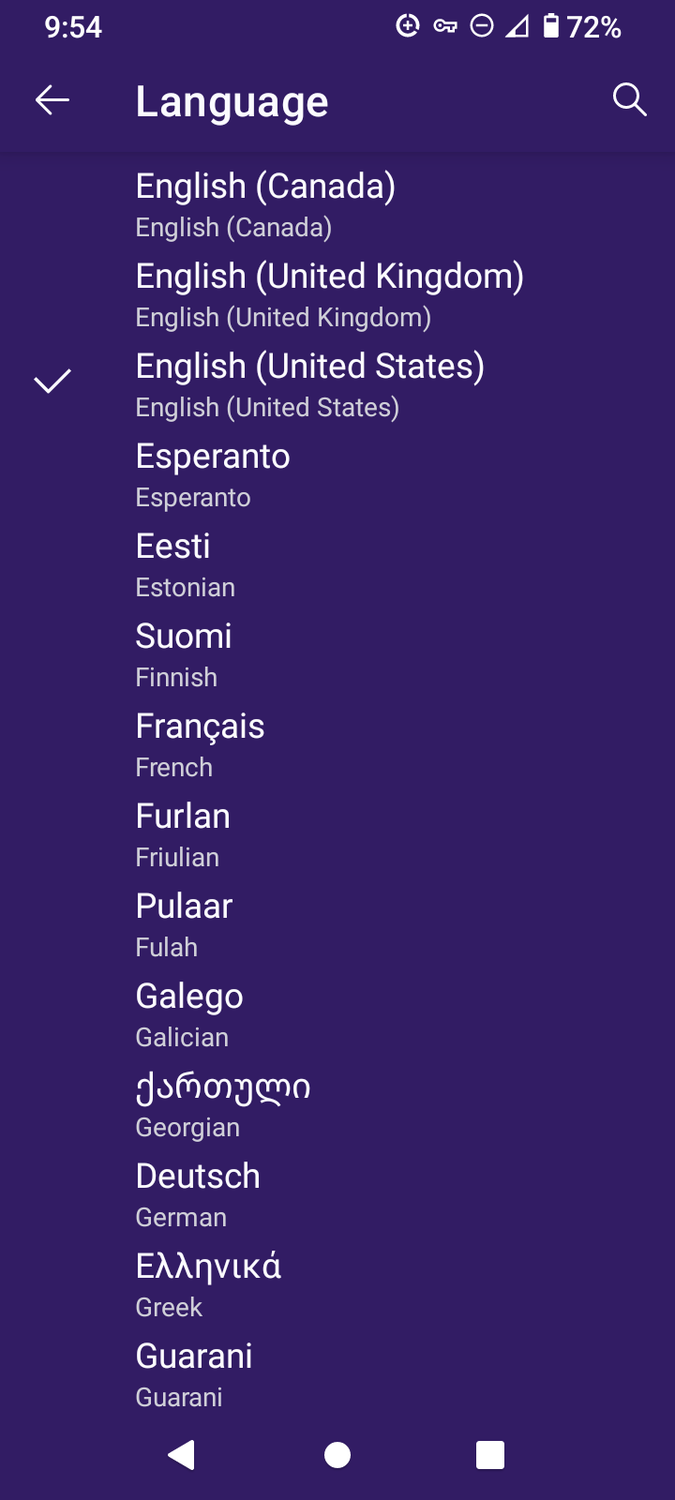Screen dimensions: 675x1500
Task: Select Deutsch to switch to German
Action: pos(197,1176)
